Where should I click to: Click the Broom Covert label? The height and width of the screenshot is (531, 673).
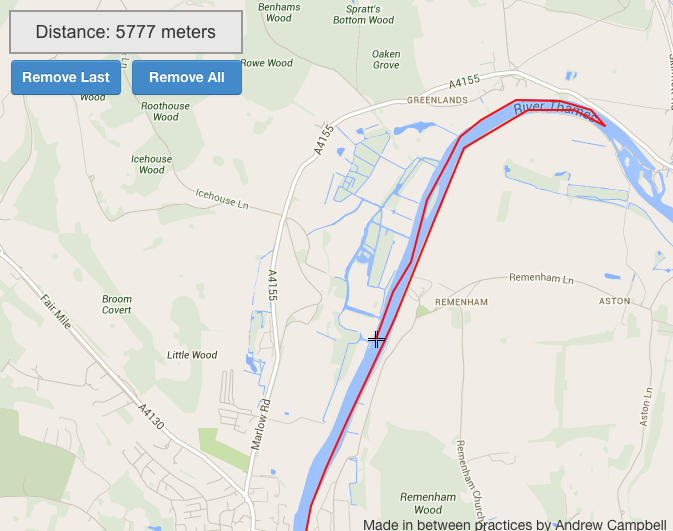coord(117,304)
